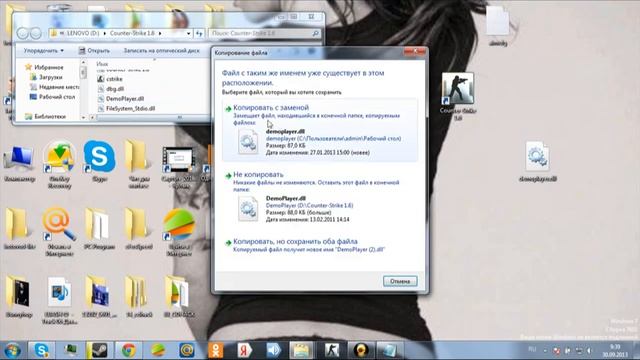Click the audio file desktop icon
This screenshot has width=640, height=360.
tap(60, 300)
